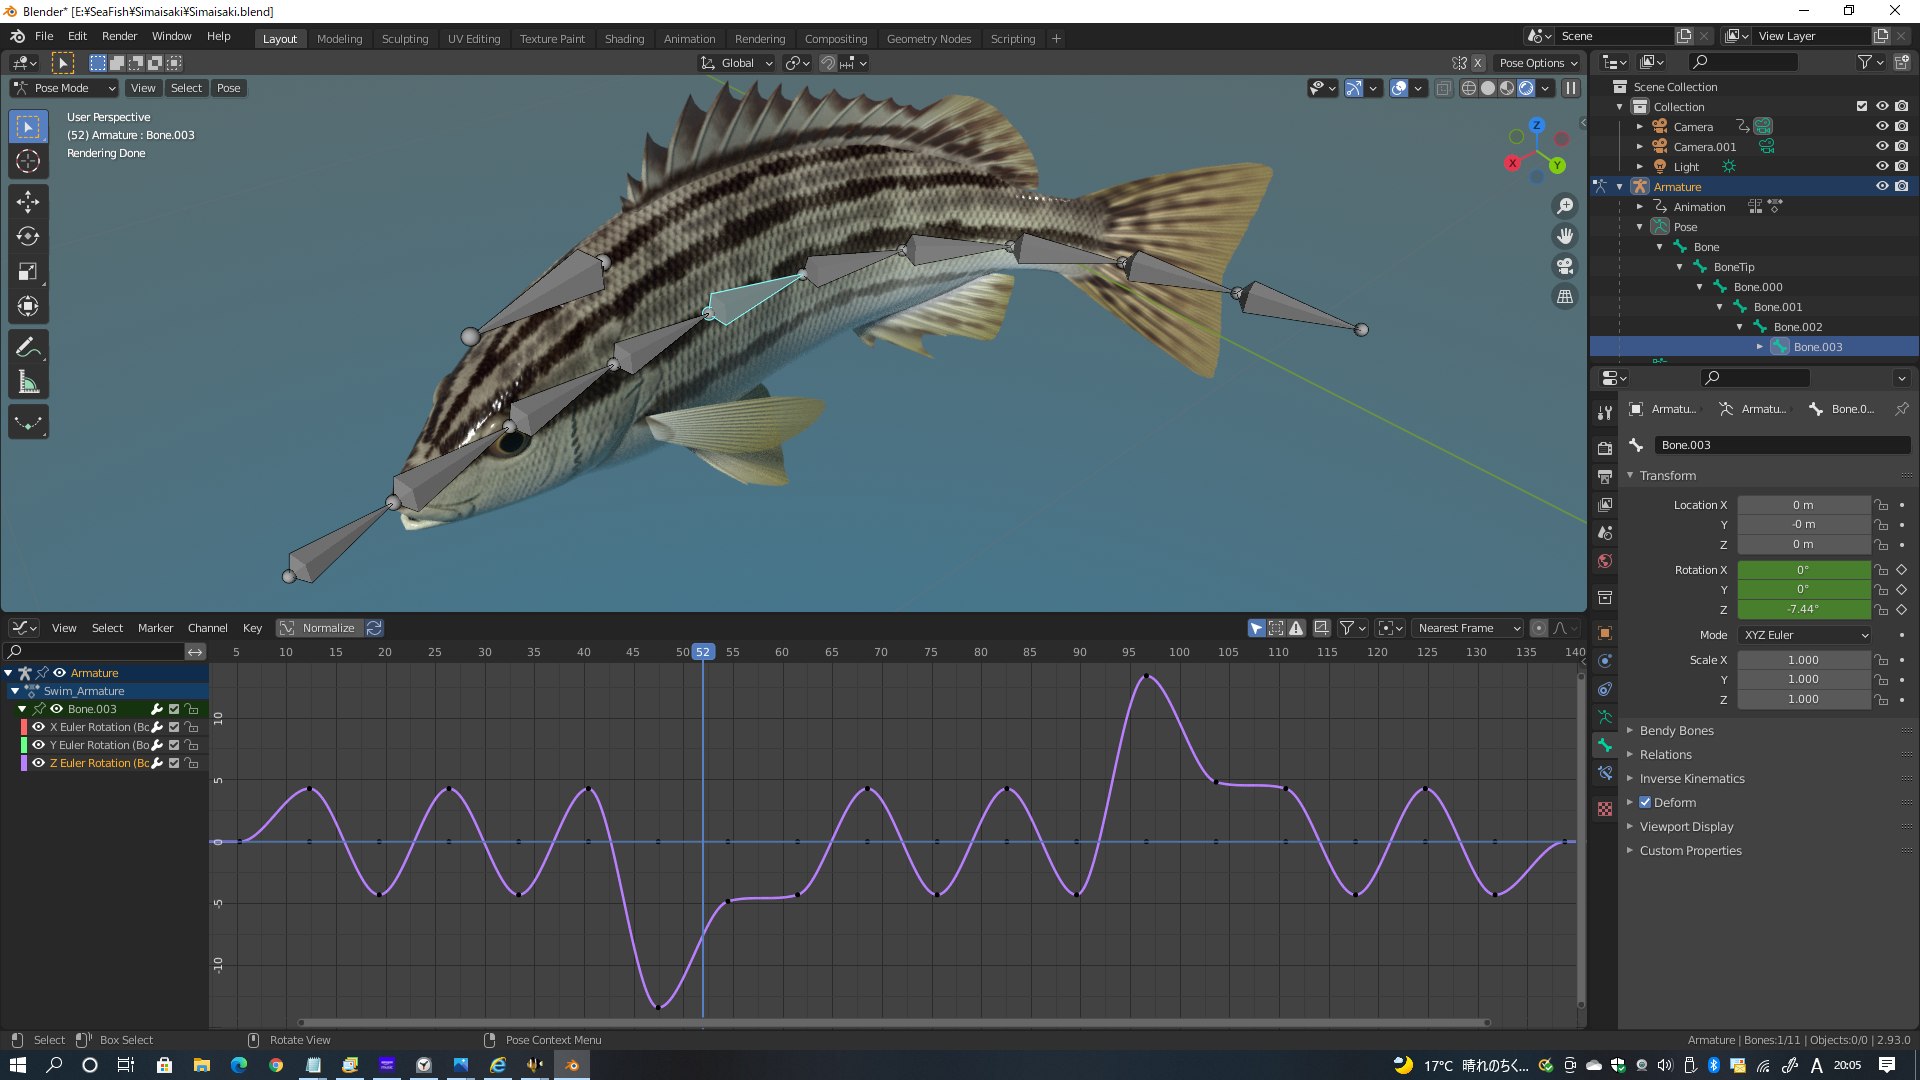The width and height of the screenshot is (1920, 1080).
Task: Toggle visibility of Z Euler Rotation channel
Action: [38, 763]
